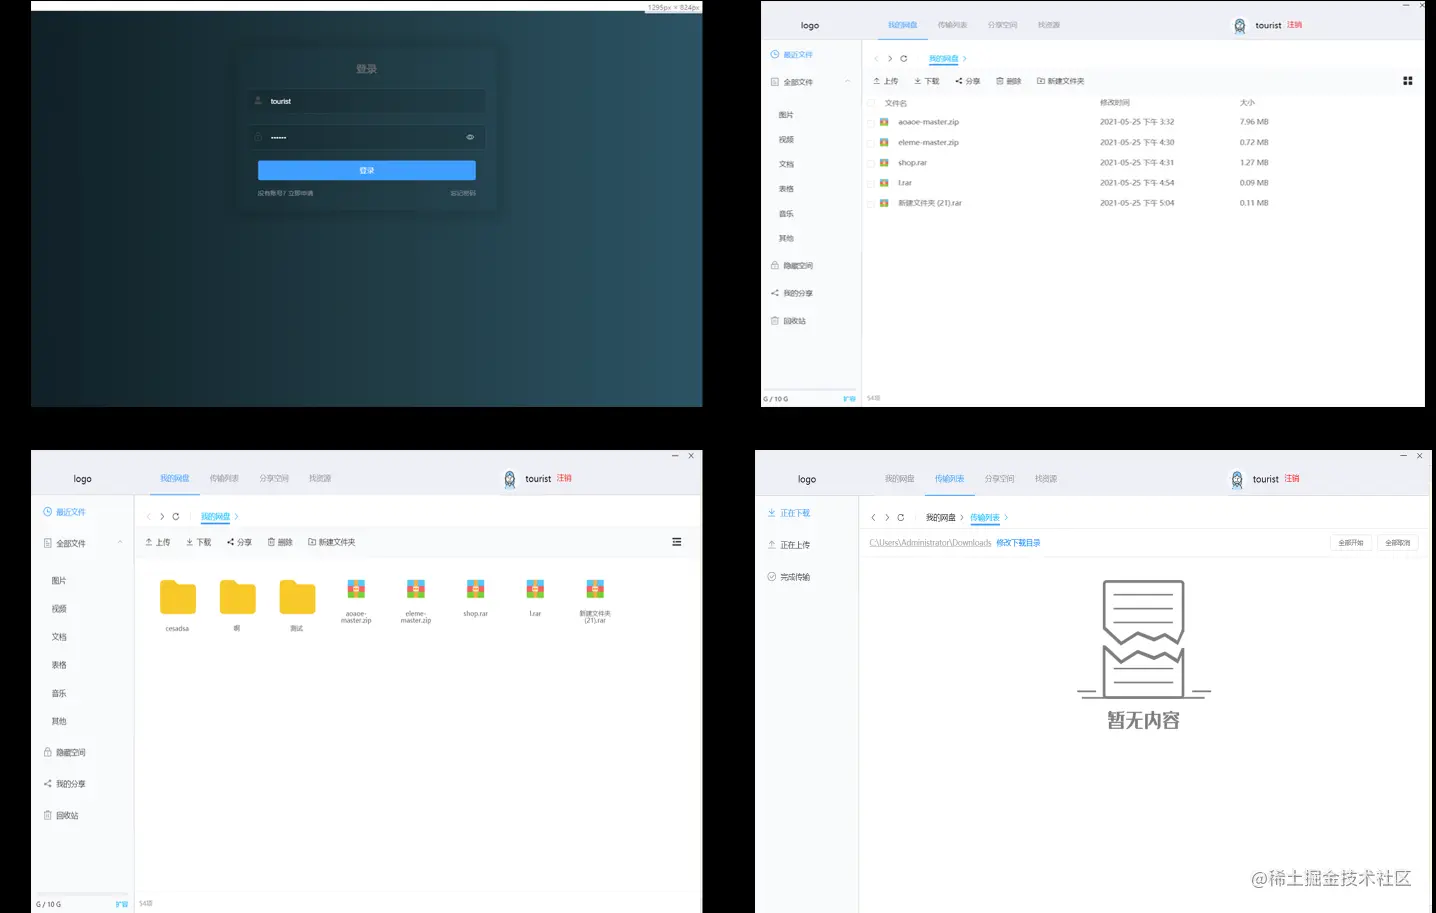Check the box for shop.rar in the list view
Screen dimensions: 1436x913
point(871,163)
